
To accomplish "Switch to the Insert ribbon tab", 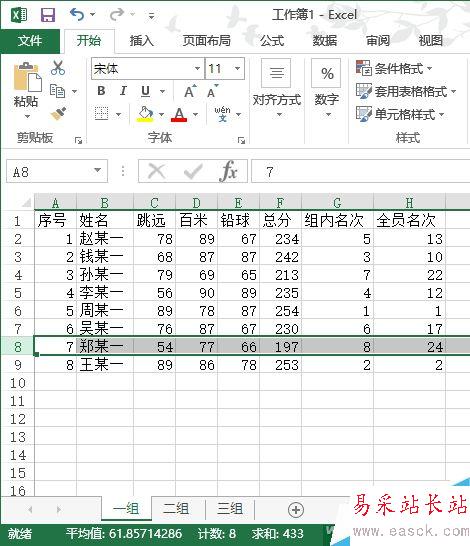I will tap(141, 41).
